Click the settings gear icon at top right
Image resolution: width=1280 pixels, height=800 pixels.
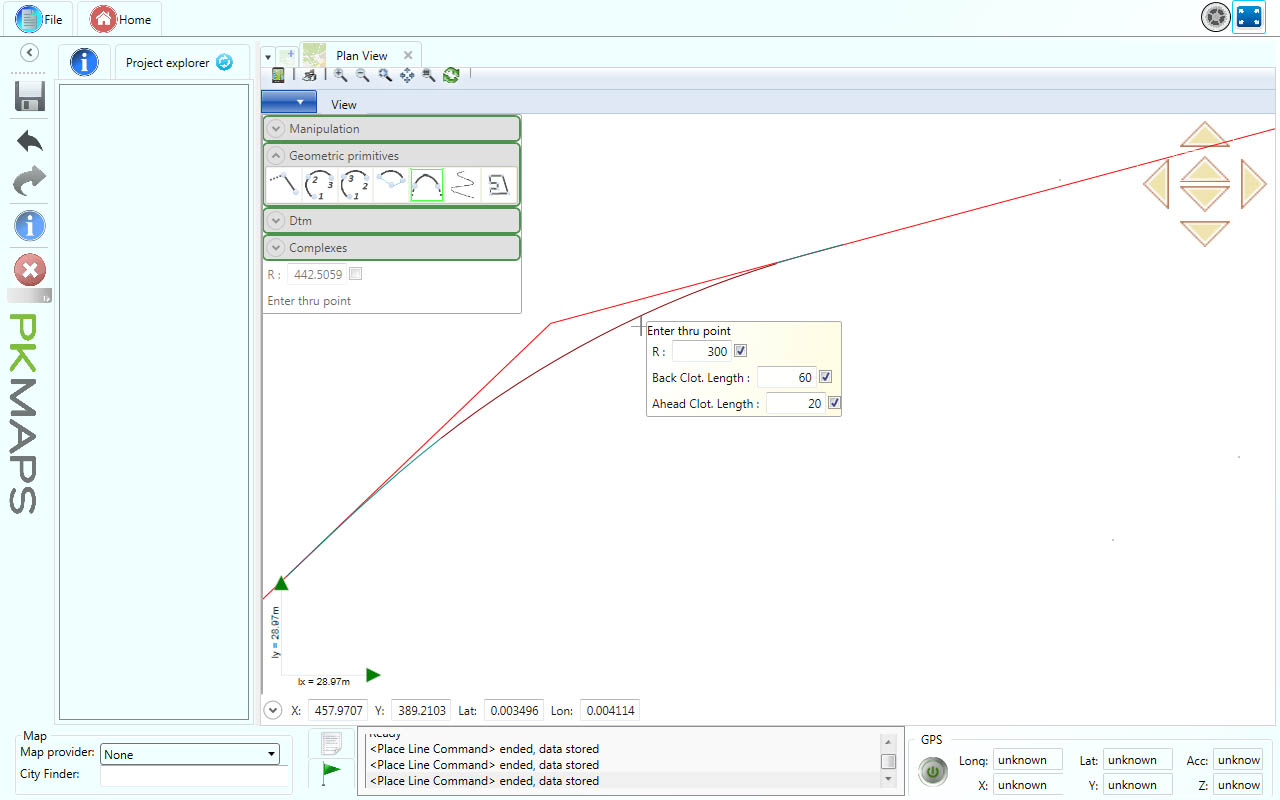pos(1215,17)
